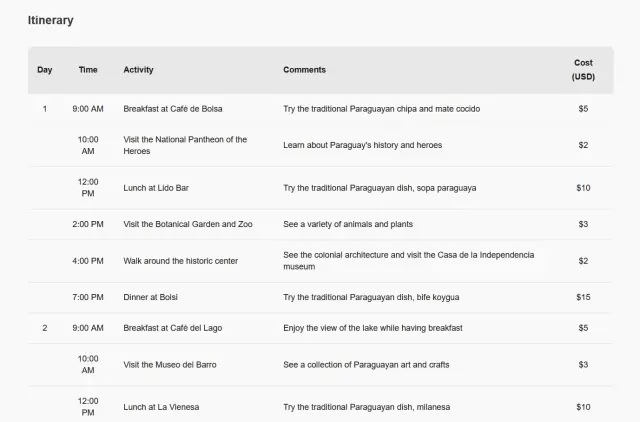Select Walk around the historic center
The width and height of the screenshot is (640, 422).
pos(180,261)
